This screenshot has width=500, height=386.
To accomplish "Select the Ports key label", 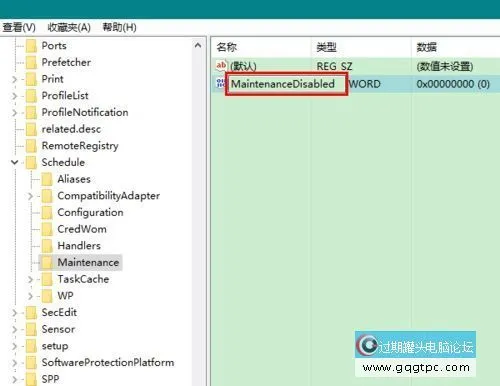I will pyautogui.click(x=54, y=46).
